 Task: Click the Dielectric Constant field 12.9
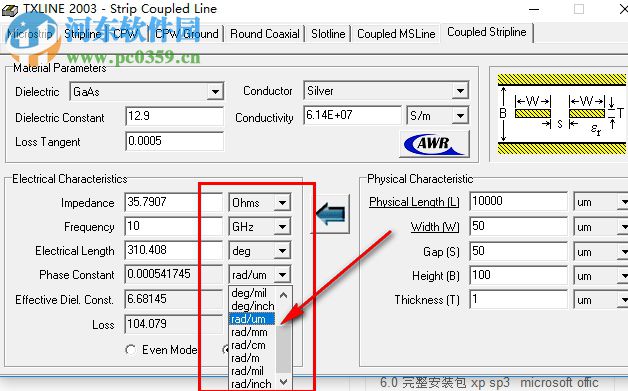click(x=174, y=117)
